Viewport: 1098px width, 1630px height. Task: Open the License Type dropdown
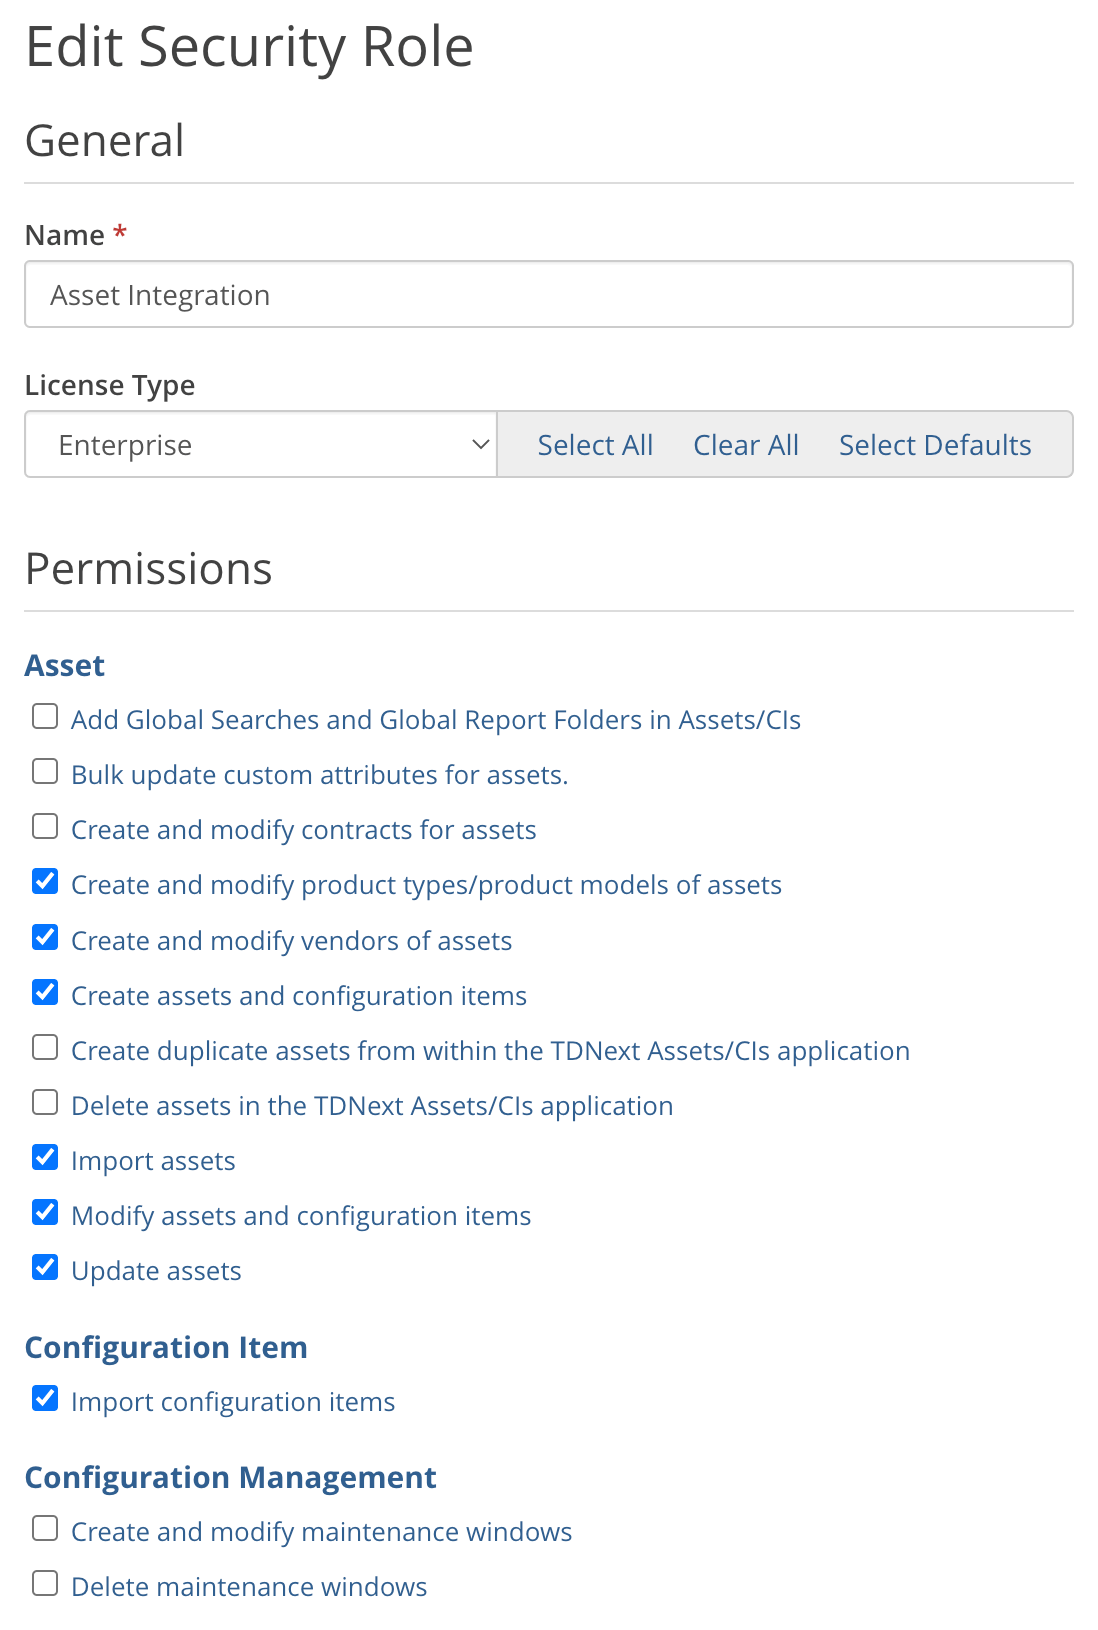[x=260, y=444]
